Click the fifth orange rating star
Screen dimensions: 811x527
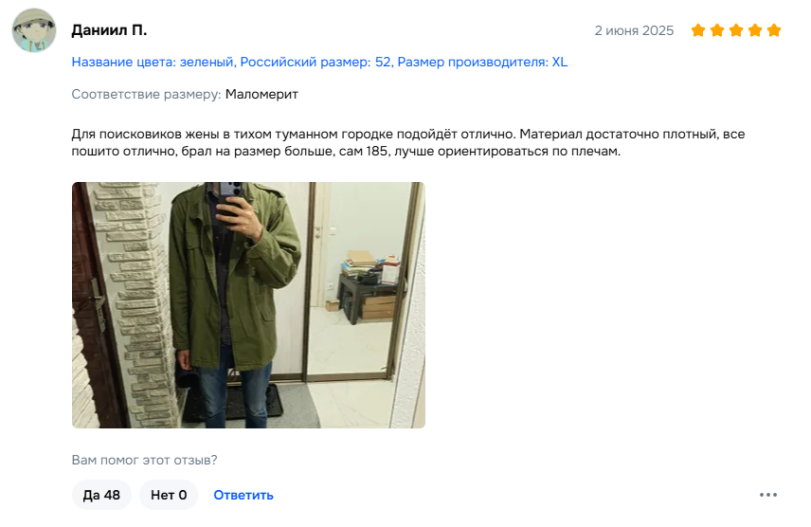pos(774,31)
